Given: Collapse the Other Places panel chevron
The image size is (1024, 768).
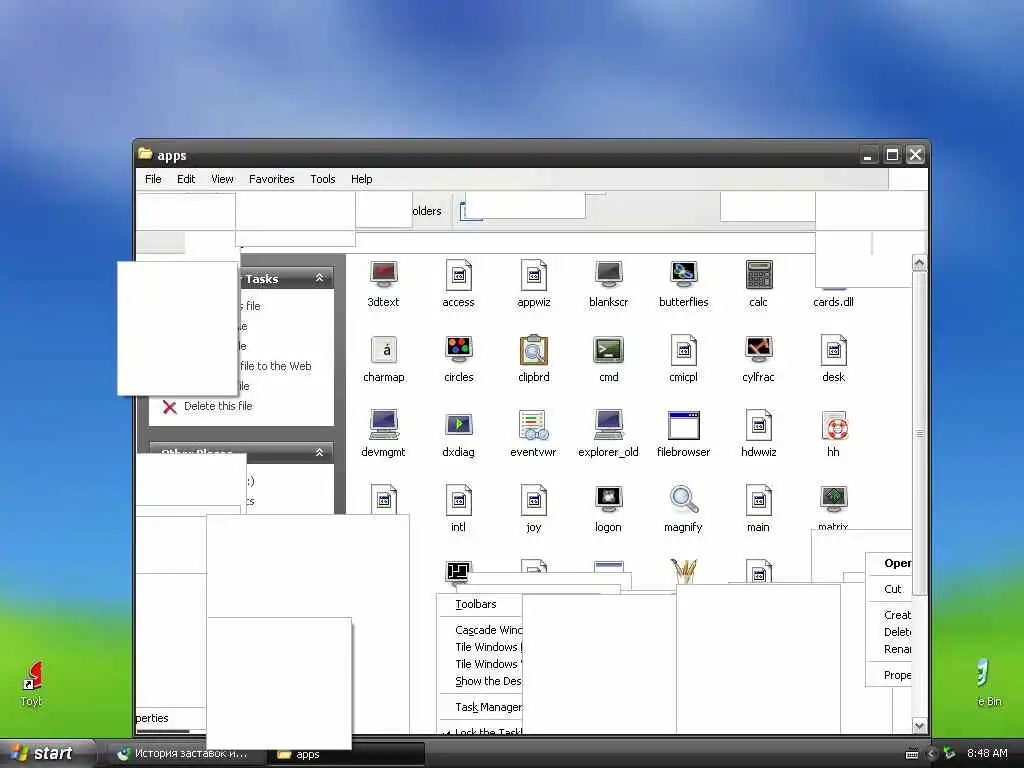Looking at the screenshot, I should pyautogui.click(x=319, y=452).
